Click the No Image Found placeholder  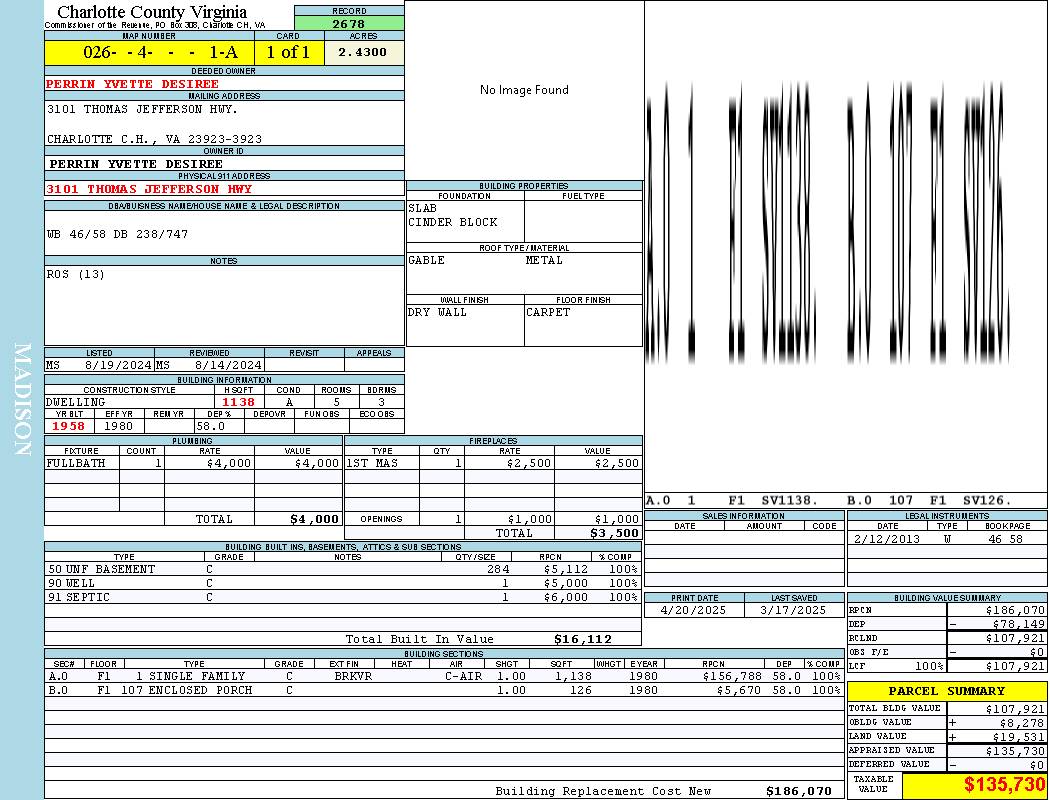[x=524, y=90]
